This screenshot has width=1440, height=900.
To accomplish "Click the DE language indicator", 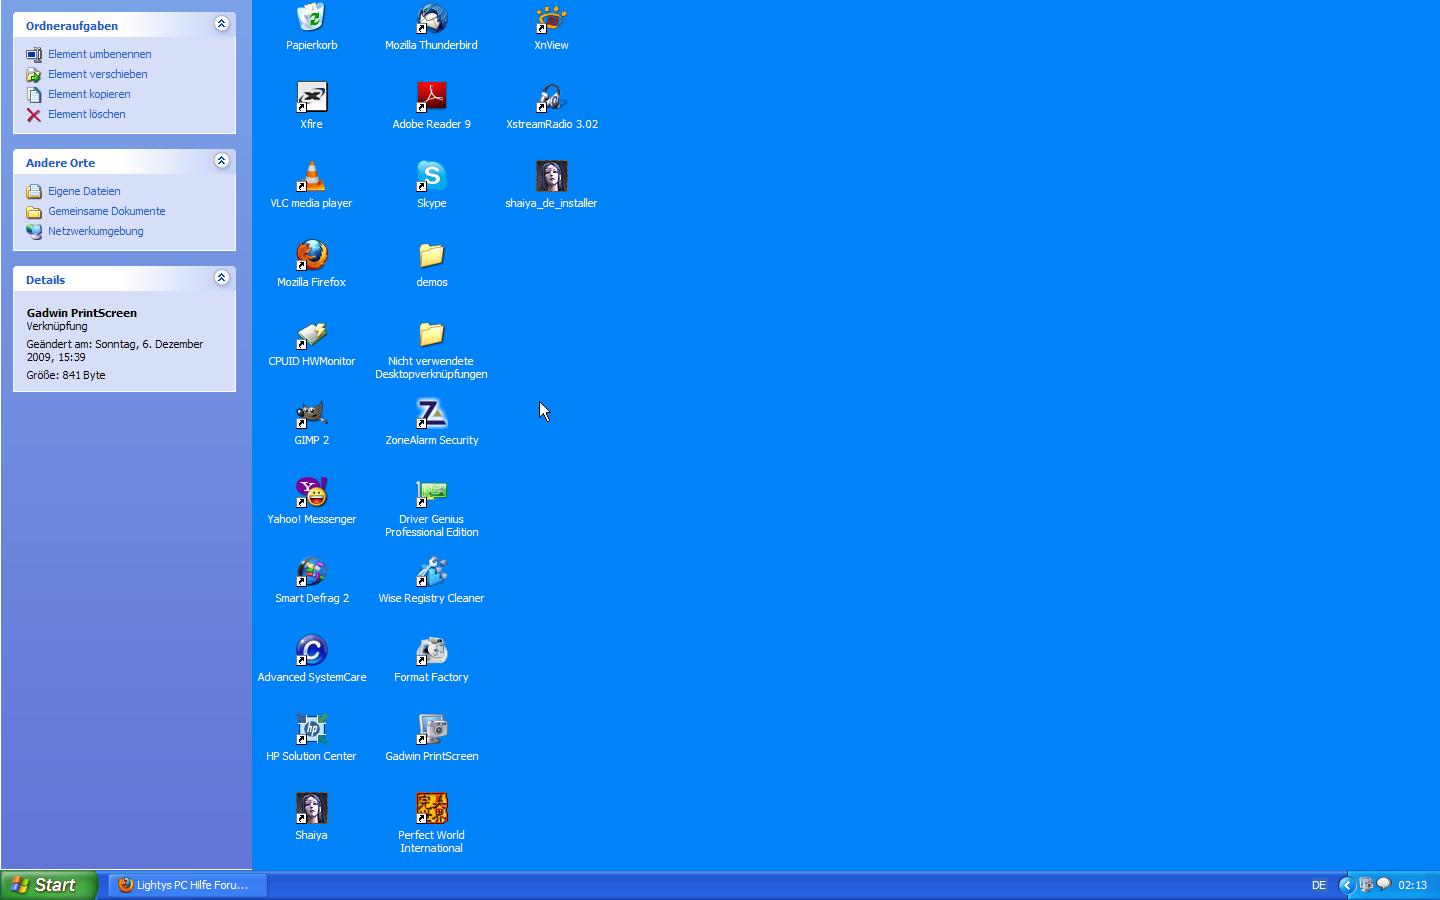I will 1319,885.
